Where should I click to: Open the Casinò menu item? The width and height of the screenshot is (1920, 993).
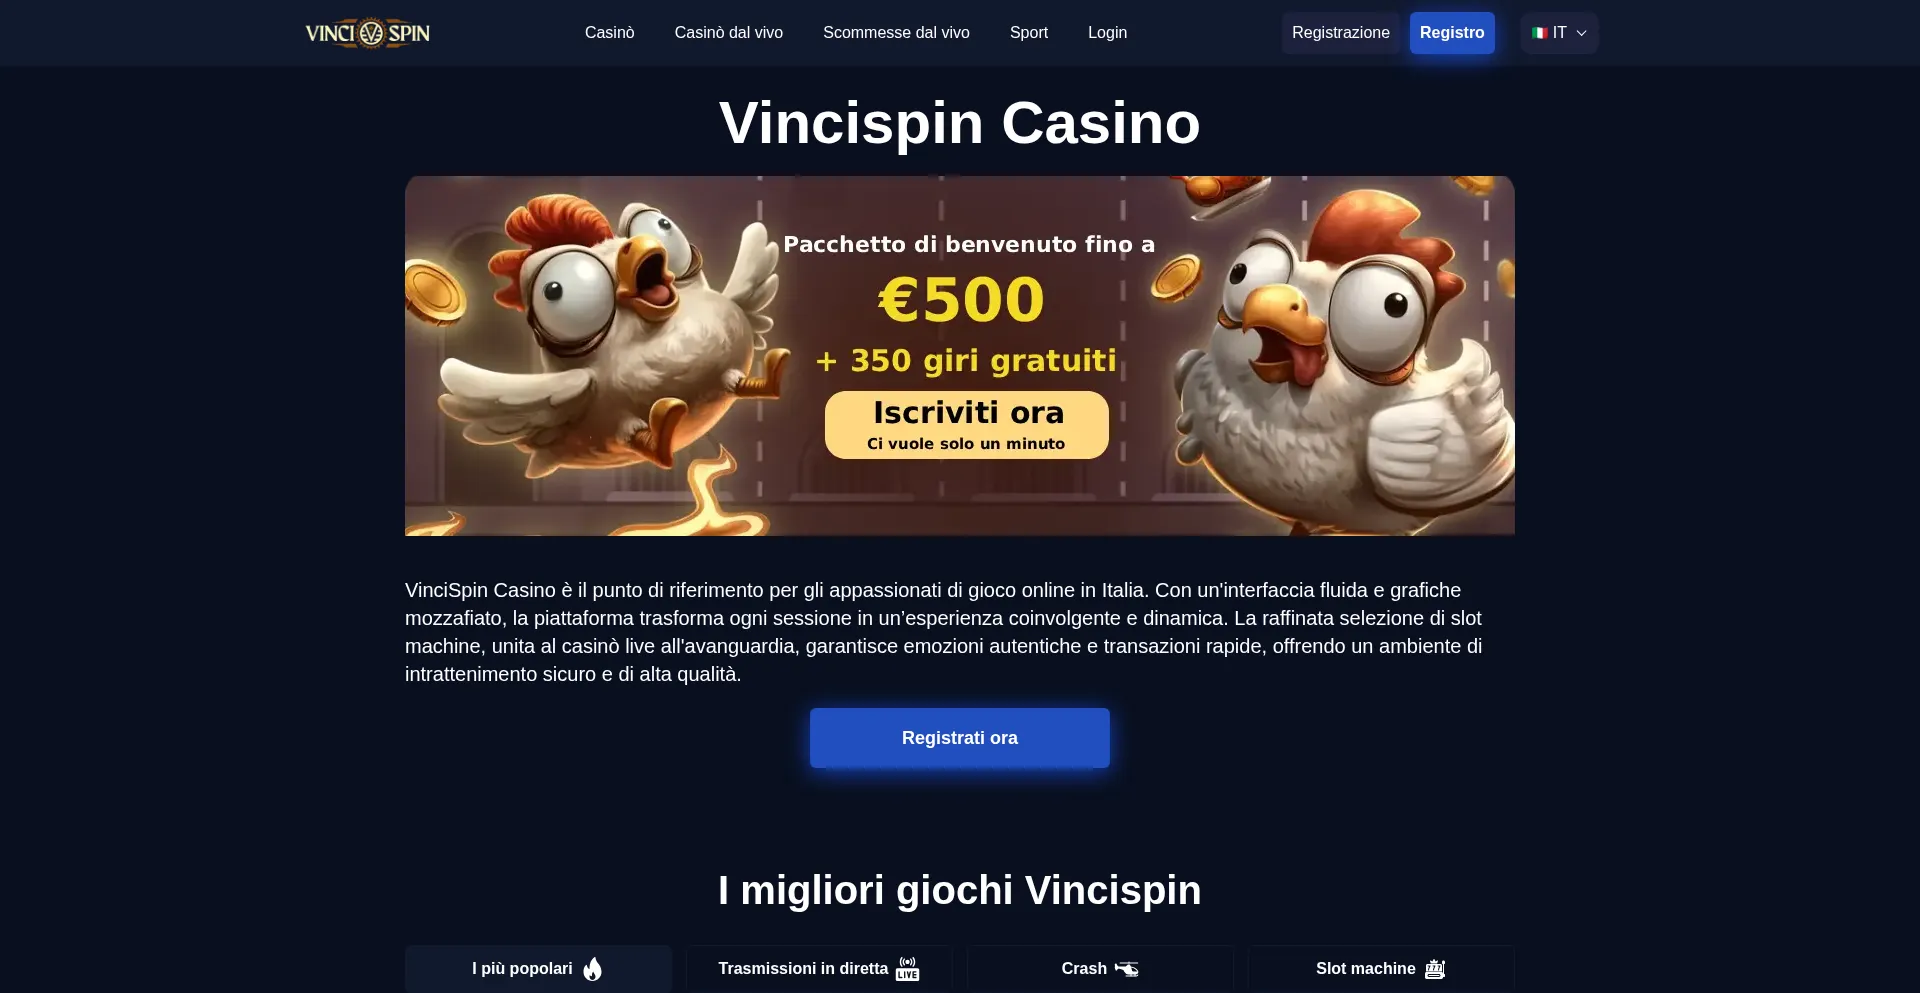click(610, 33)
